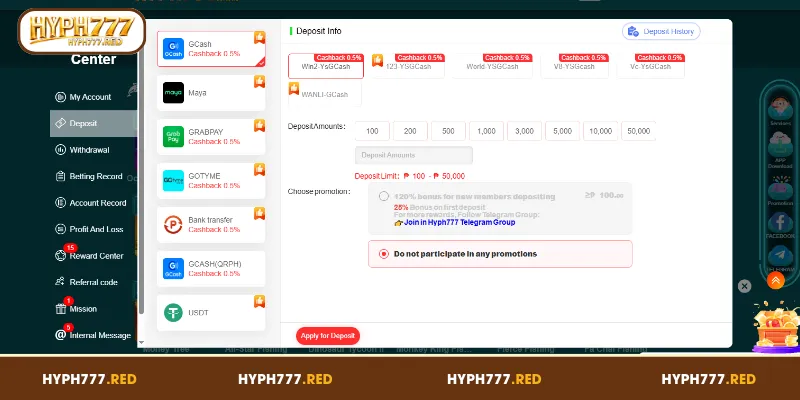Screen dimensions: 800x400
Task: Click the treasure chest promo icon
Action: click(777, 326)
